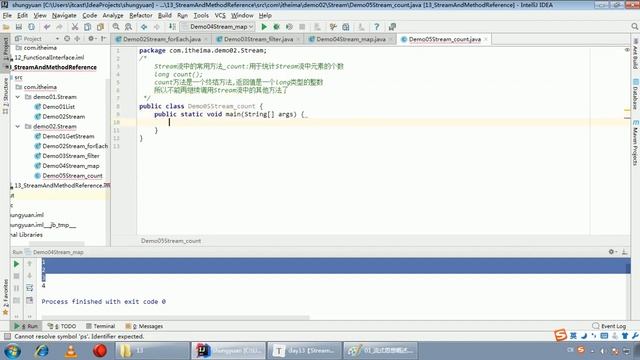The height and width of the screenshot is (360, 640).
Task: Click the Demo05Stream_count breadcrumb below editor
Action: point(171,241)
